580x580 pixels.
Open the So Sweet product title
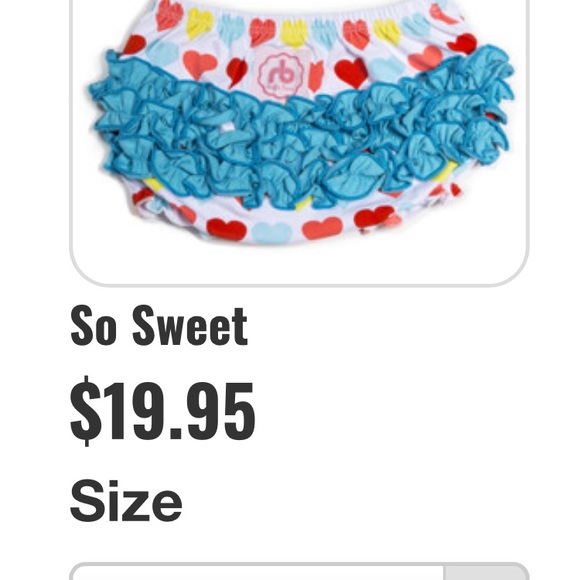tap(159, 325)
